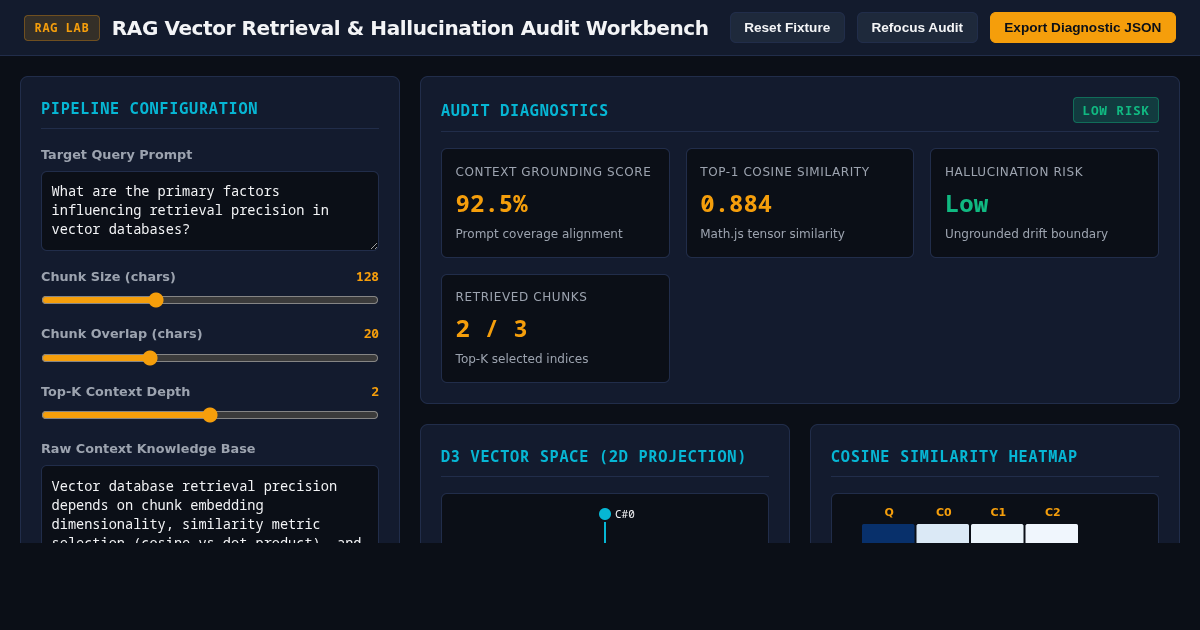Click the Raw Context Knowledge Base label
The width and height of the screenshot is (1200, 630).
point(148,449)
